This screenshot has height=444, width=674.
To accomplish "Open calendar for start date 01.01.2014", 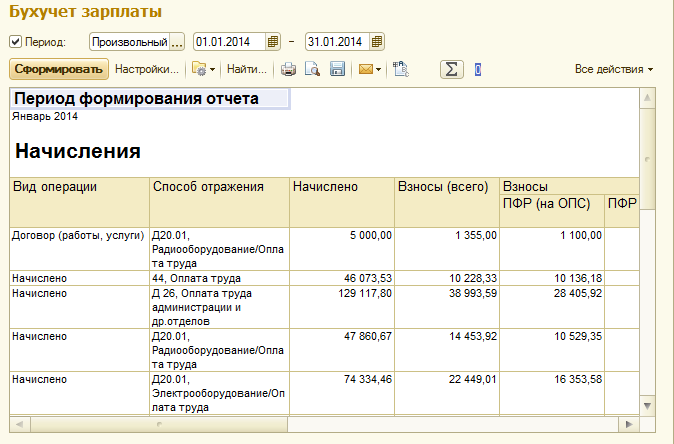I will tap(273, 42).
